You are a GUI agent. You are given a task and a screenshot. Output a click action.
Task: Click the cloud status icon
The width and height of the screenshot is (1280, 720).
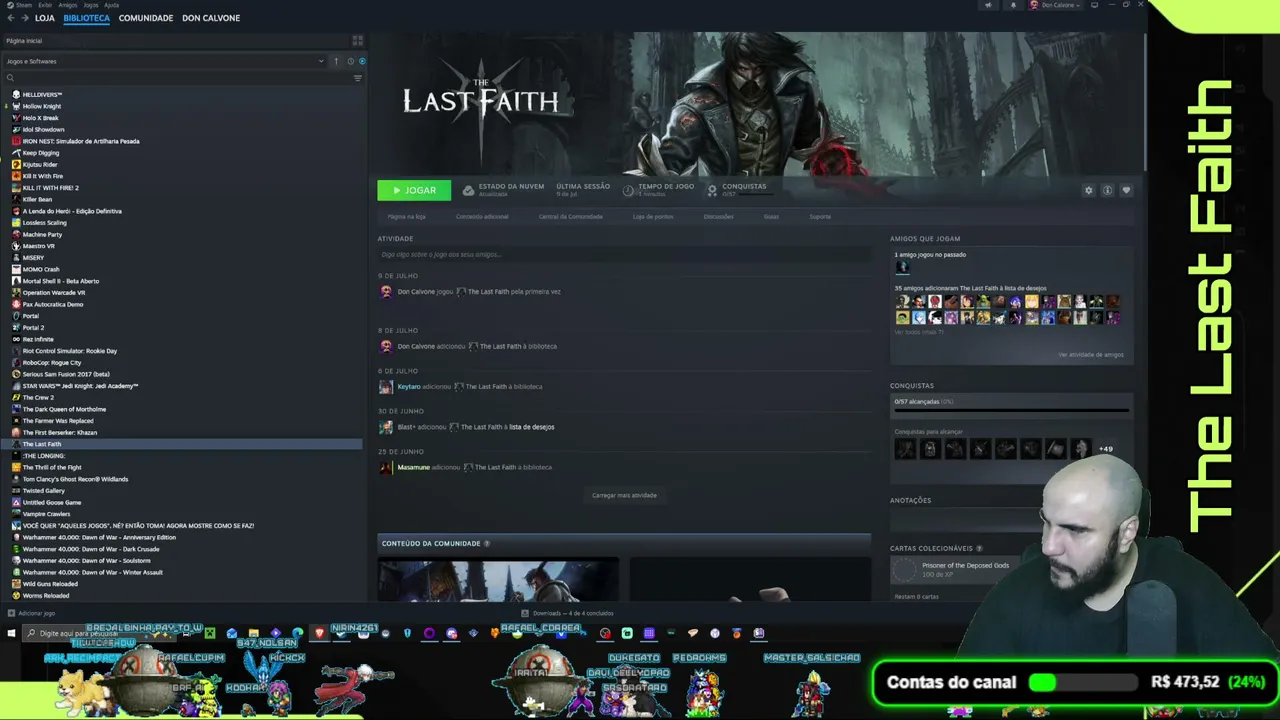click(x=468, y=190)
